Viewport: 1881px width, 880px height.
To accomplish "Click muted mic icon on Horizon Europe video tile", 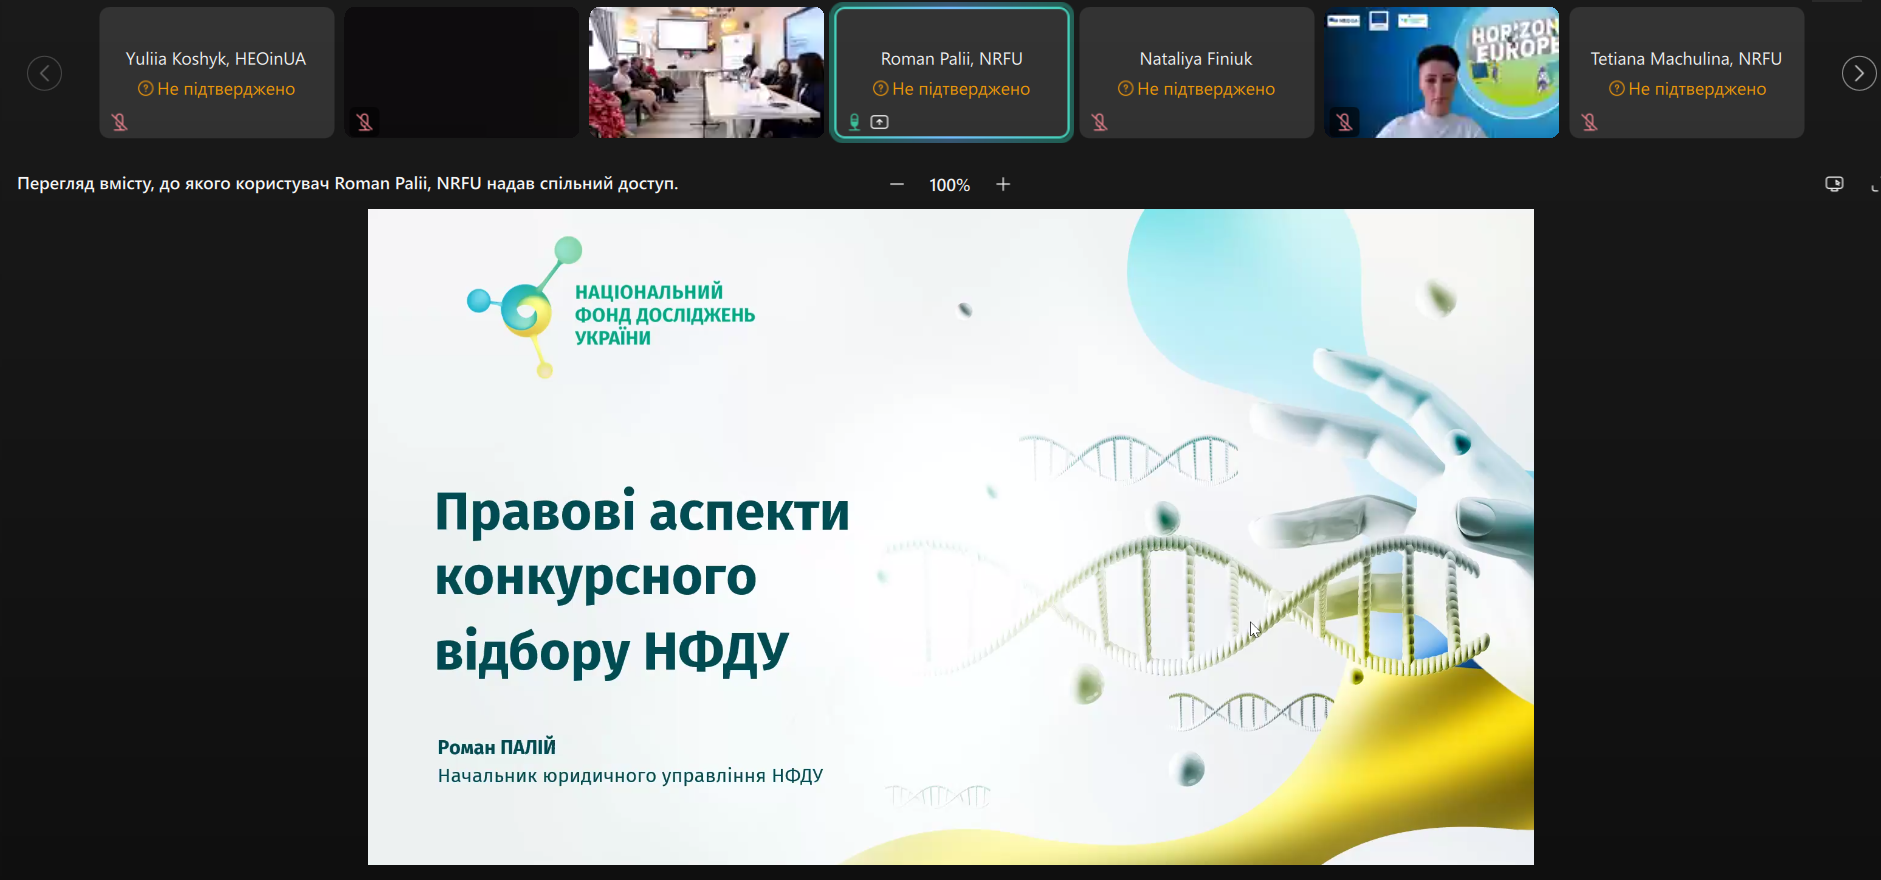I will point(1345,122).
